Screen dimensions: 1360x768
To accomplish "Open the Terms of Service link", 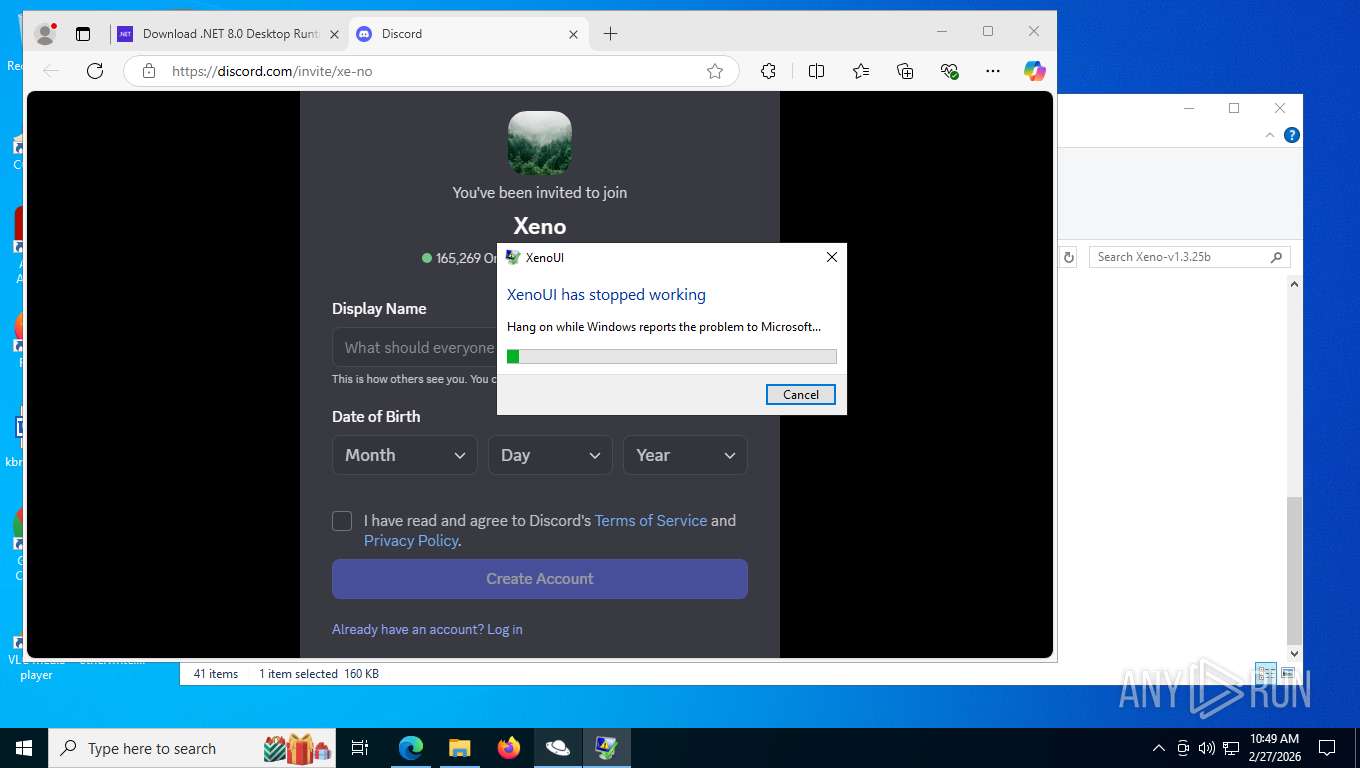I will tap(651, 521).
